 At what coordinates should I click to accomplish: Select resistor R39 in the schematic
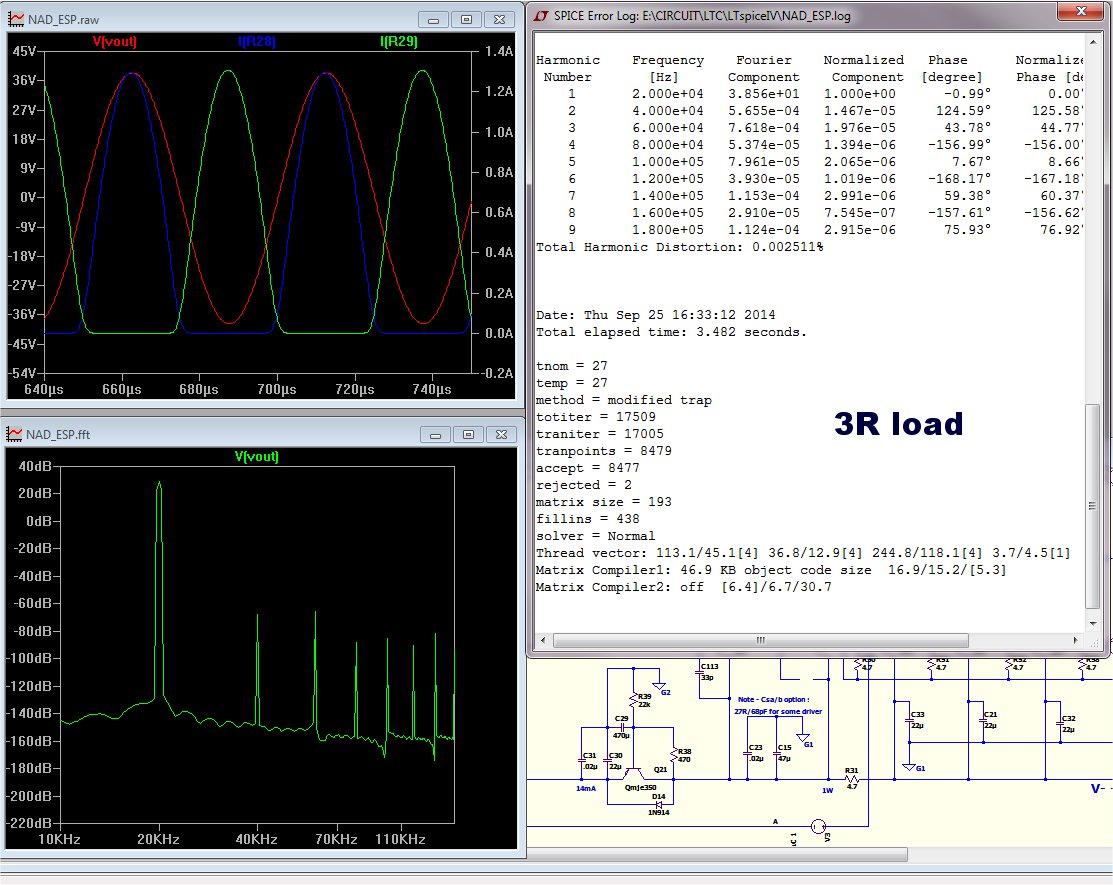(x=633, y=701)
